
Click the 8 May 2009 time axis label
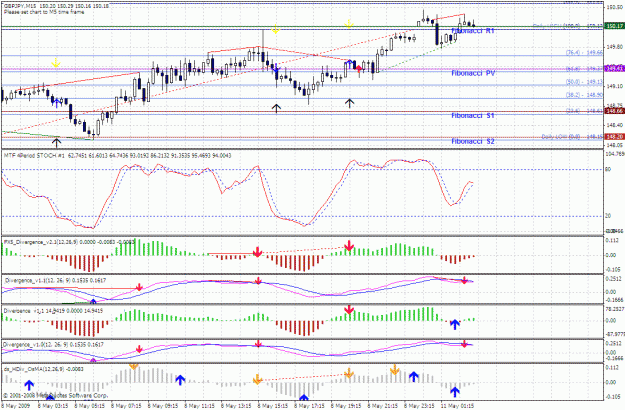click(15, 406)
